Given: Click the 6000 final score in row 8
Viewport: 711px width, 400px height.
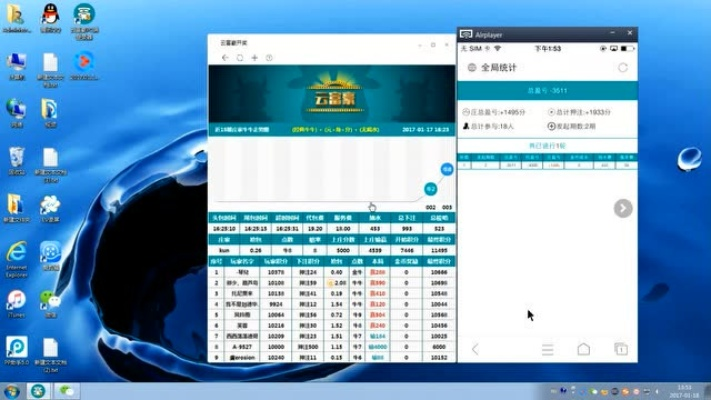Looking at the screenshot, I should click(x=439, y=347).
